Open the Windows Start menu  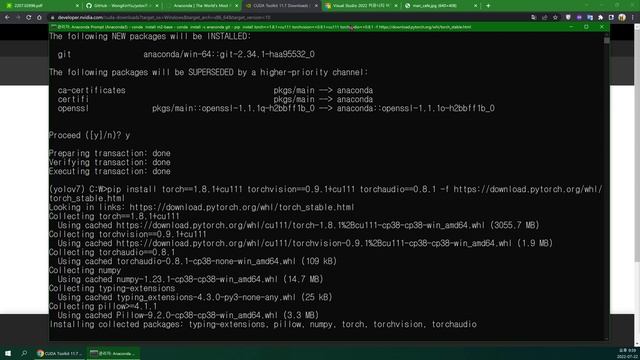[8, 353]
